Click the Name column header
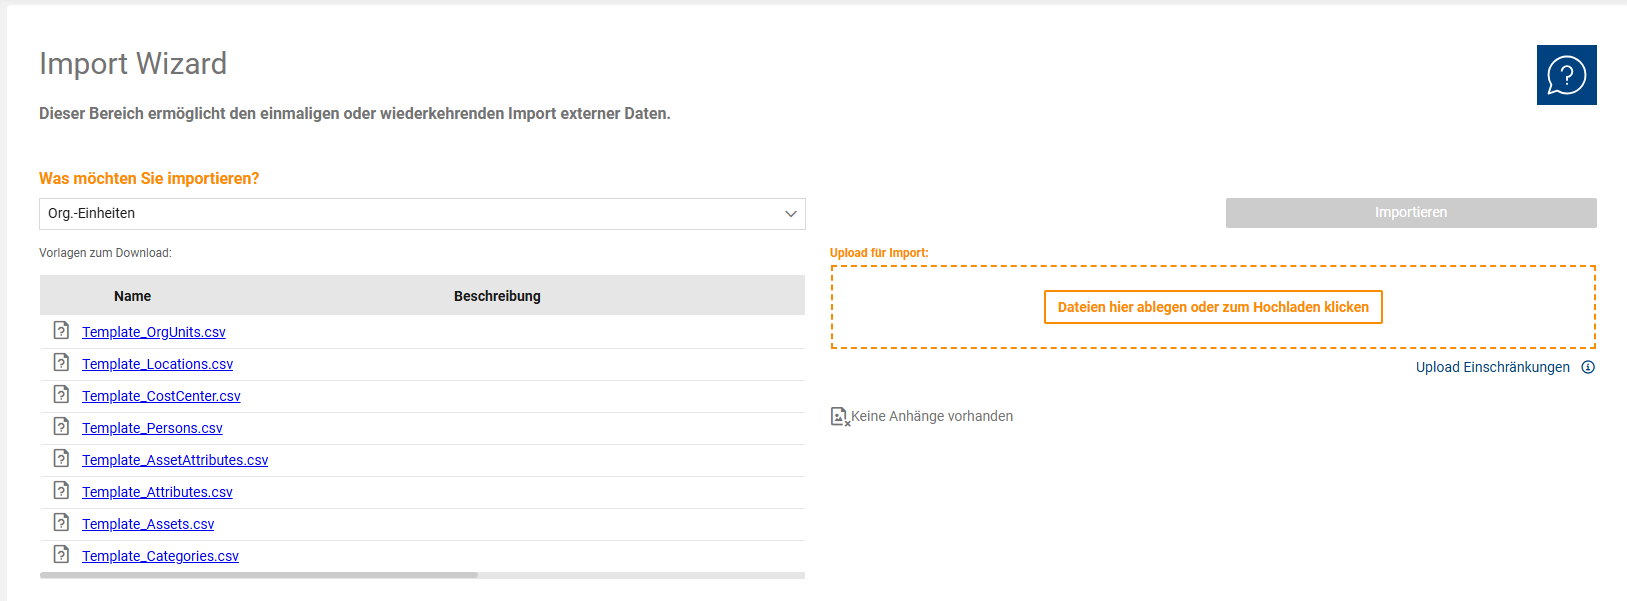1627x601 pixels. point(132,296)
